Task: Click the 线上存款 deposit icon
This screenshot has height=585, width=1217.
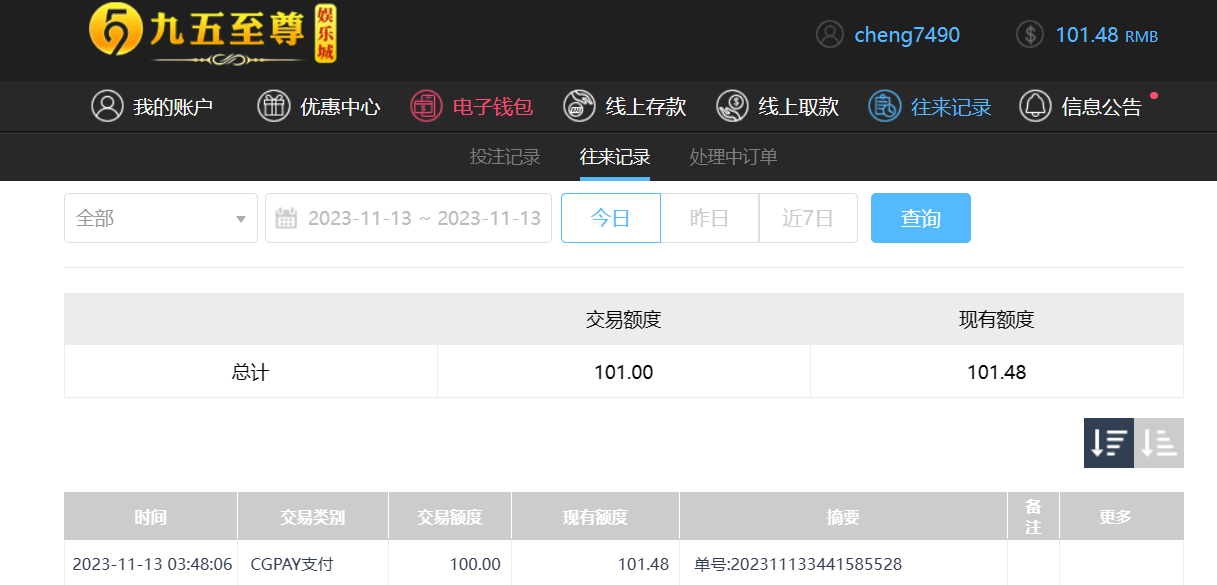Action: [x=579, y=106]
